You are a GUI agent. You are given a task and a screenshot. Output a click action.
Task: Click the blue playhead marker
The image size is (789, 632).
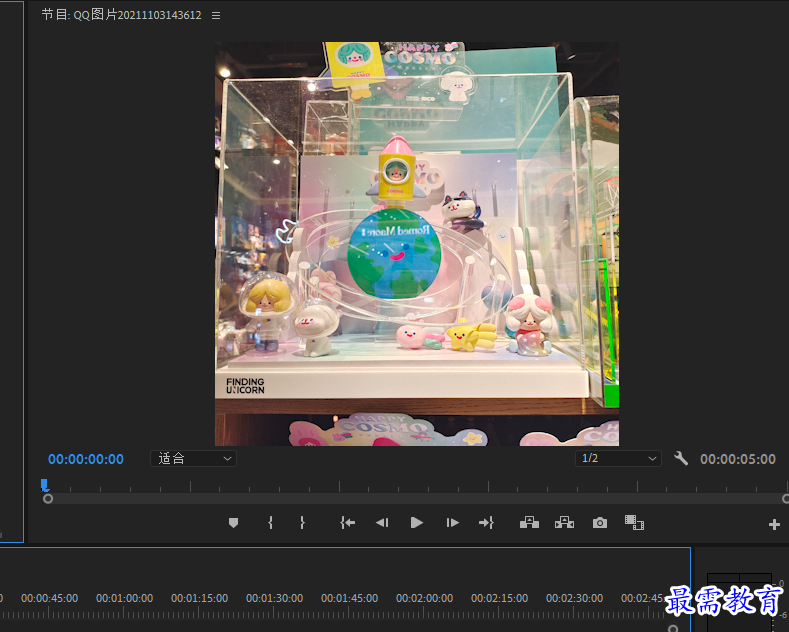[x=45, y=485]
